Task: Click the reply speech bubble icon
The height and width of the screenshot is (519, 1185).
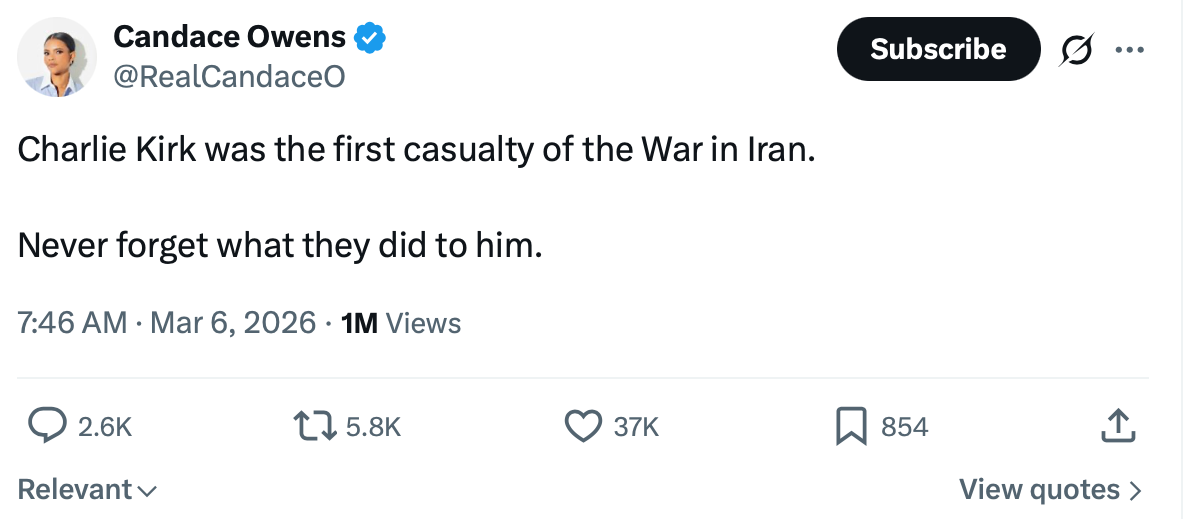Action: pos(45,427)
